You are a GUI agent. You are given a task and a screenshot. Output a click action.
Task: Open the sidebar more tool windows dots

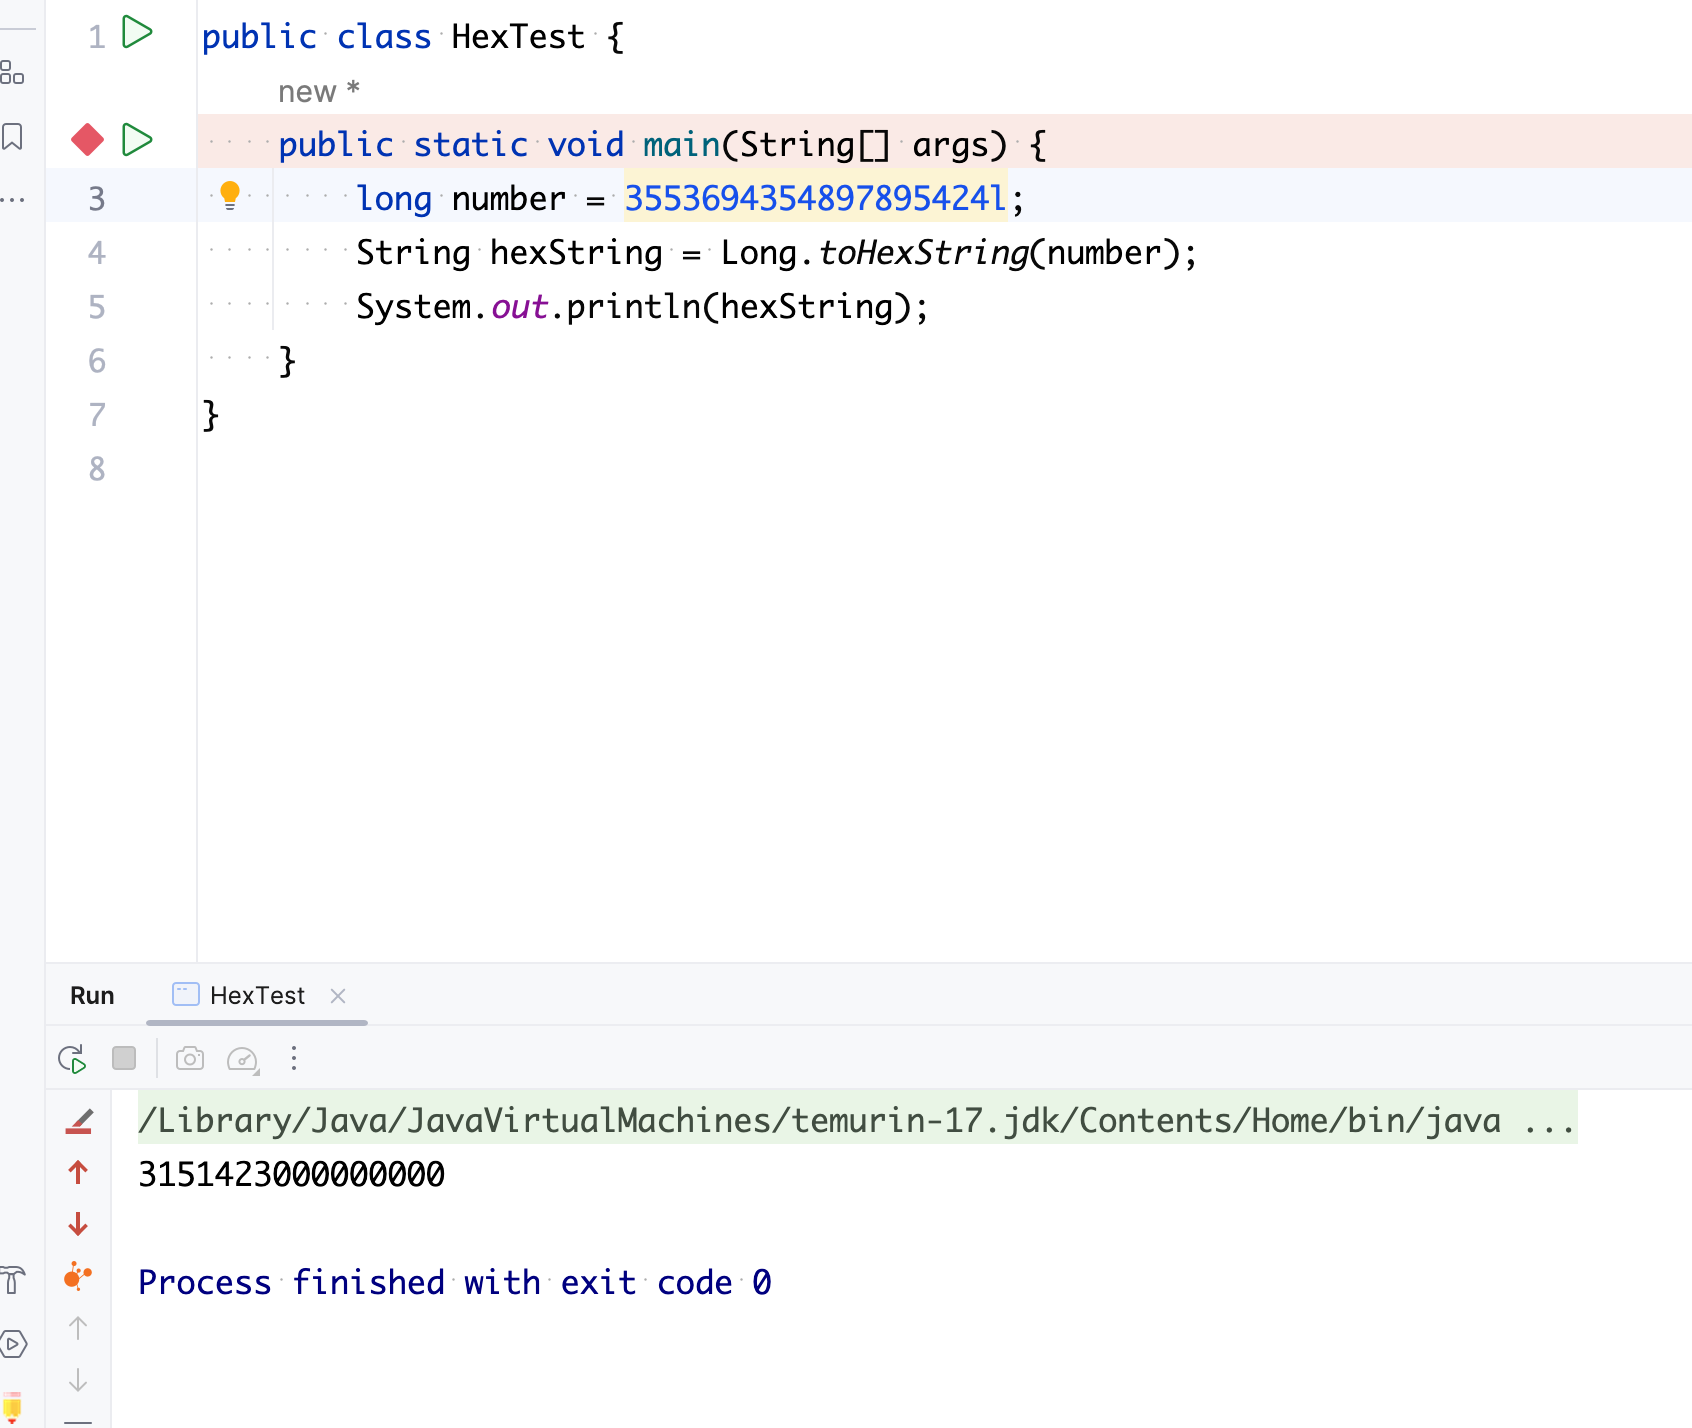tap(12, 200)
